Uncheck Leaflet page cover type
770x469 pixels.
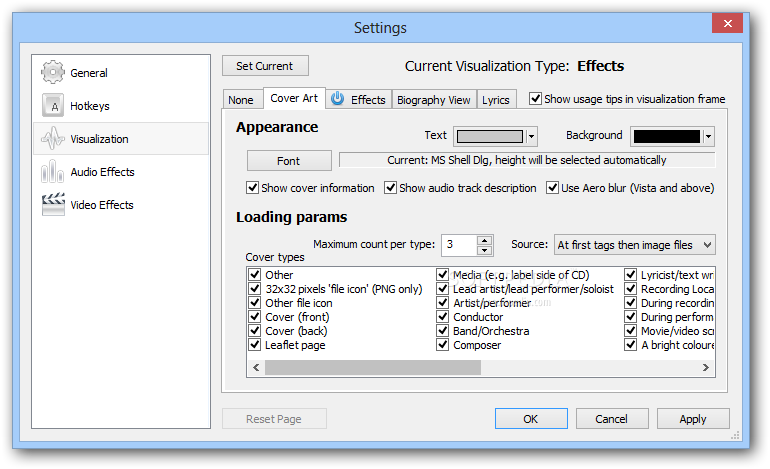pyautogui.click(x=254, y=345)
